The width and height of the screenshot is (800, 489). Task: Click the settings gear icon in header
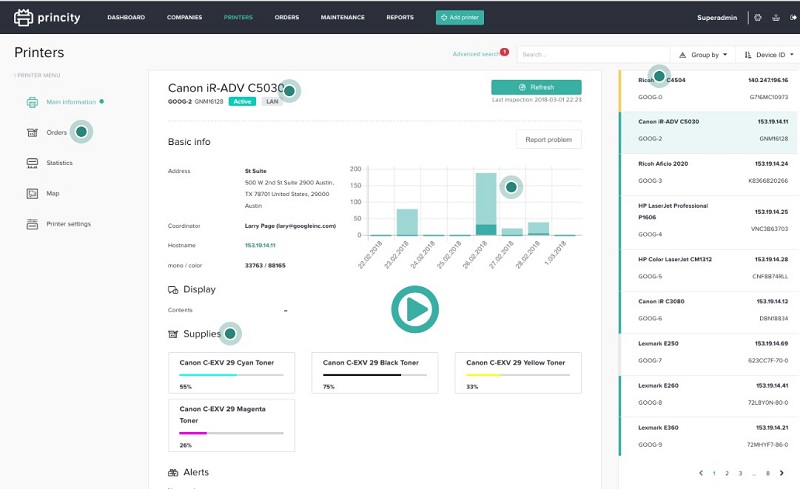click(758, 17)
